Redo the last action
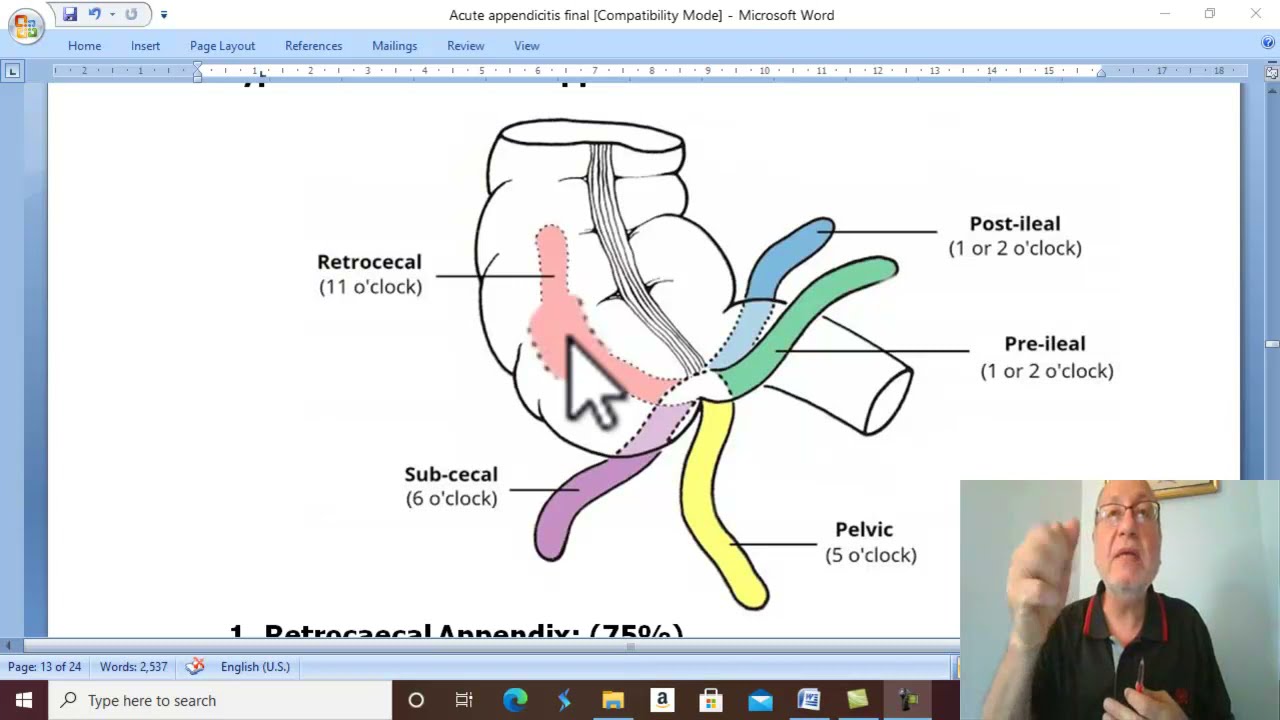Screen dimensions: 1280x720 pyautogui.click(x=131, y=14)
